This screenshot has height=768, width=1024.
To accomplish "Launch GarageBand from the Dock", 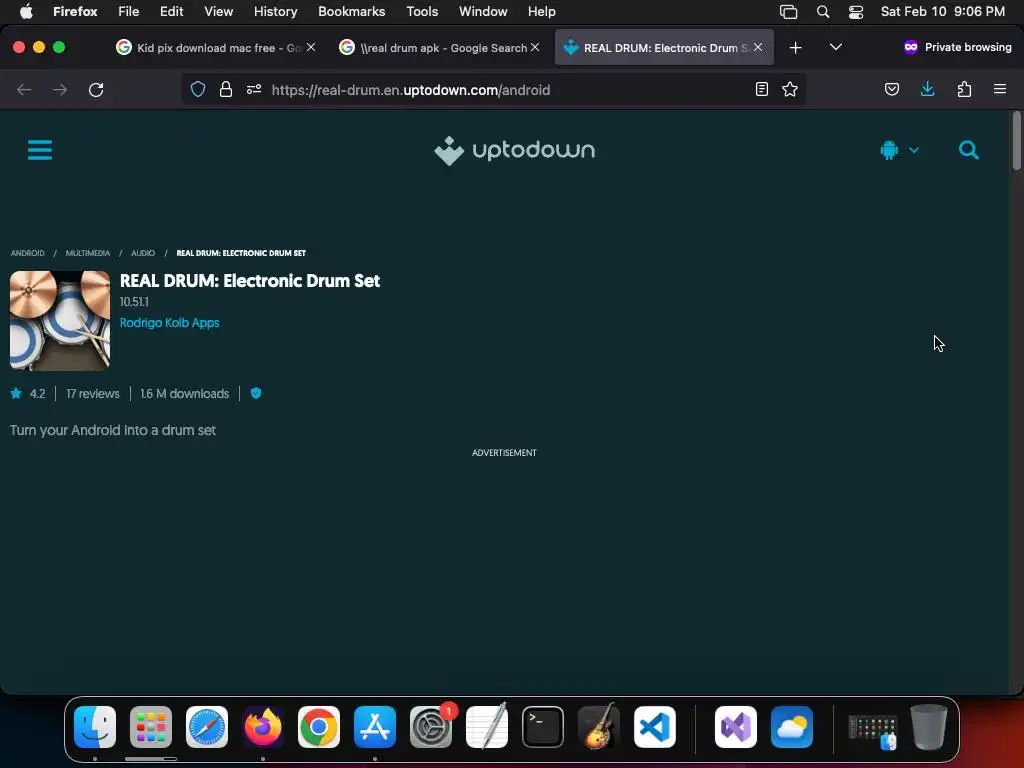I will point(598,726).
